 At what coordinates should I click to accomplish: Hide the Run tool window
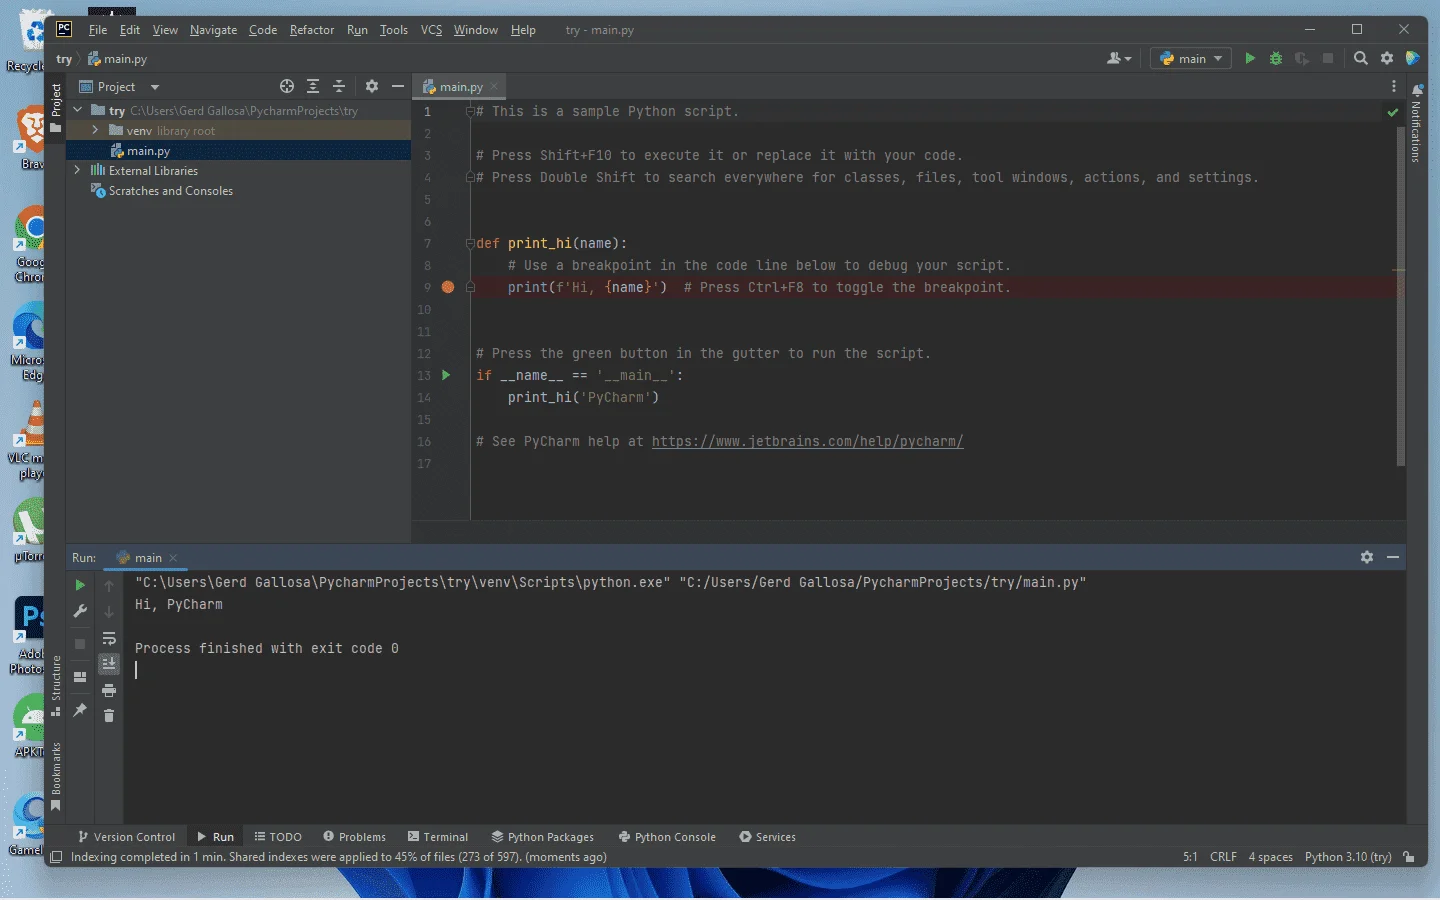[1393, 557]
